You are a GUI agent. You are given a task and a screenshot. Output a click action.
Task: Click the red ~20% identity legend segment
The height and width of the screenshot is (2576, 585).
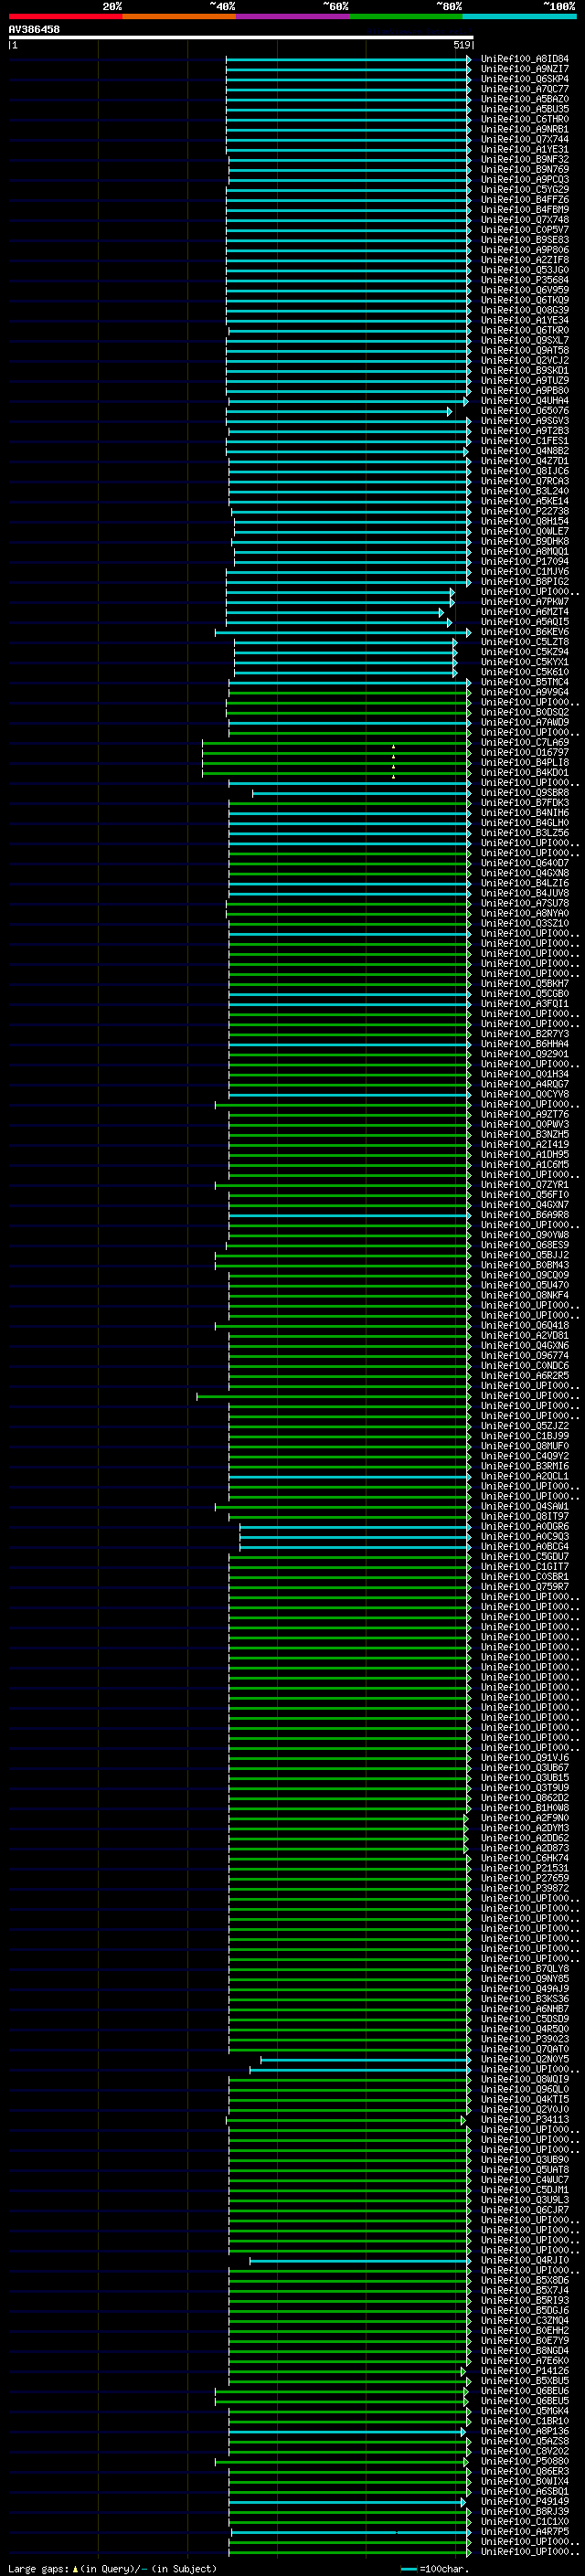click(65, 16)
